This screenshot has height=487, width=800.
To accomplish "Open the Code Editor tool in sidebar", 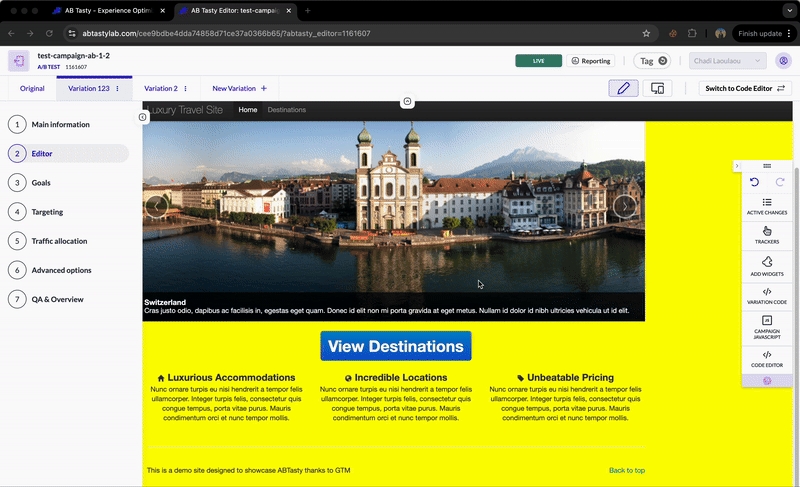I will tap(767, 359).
